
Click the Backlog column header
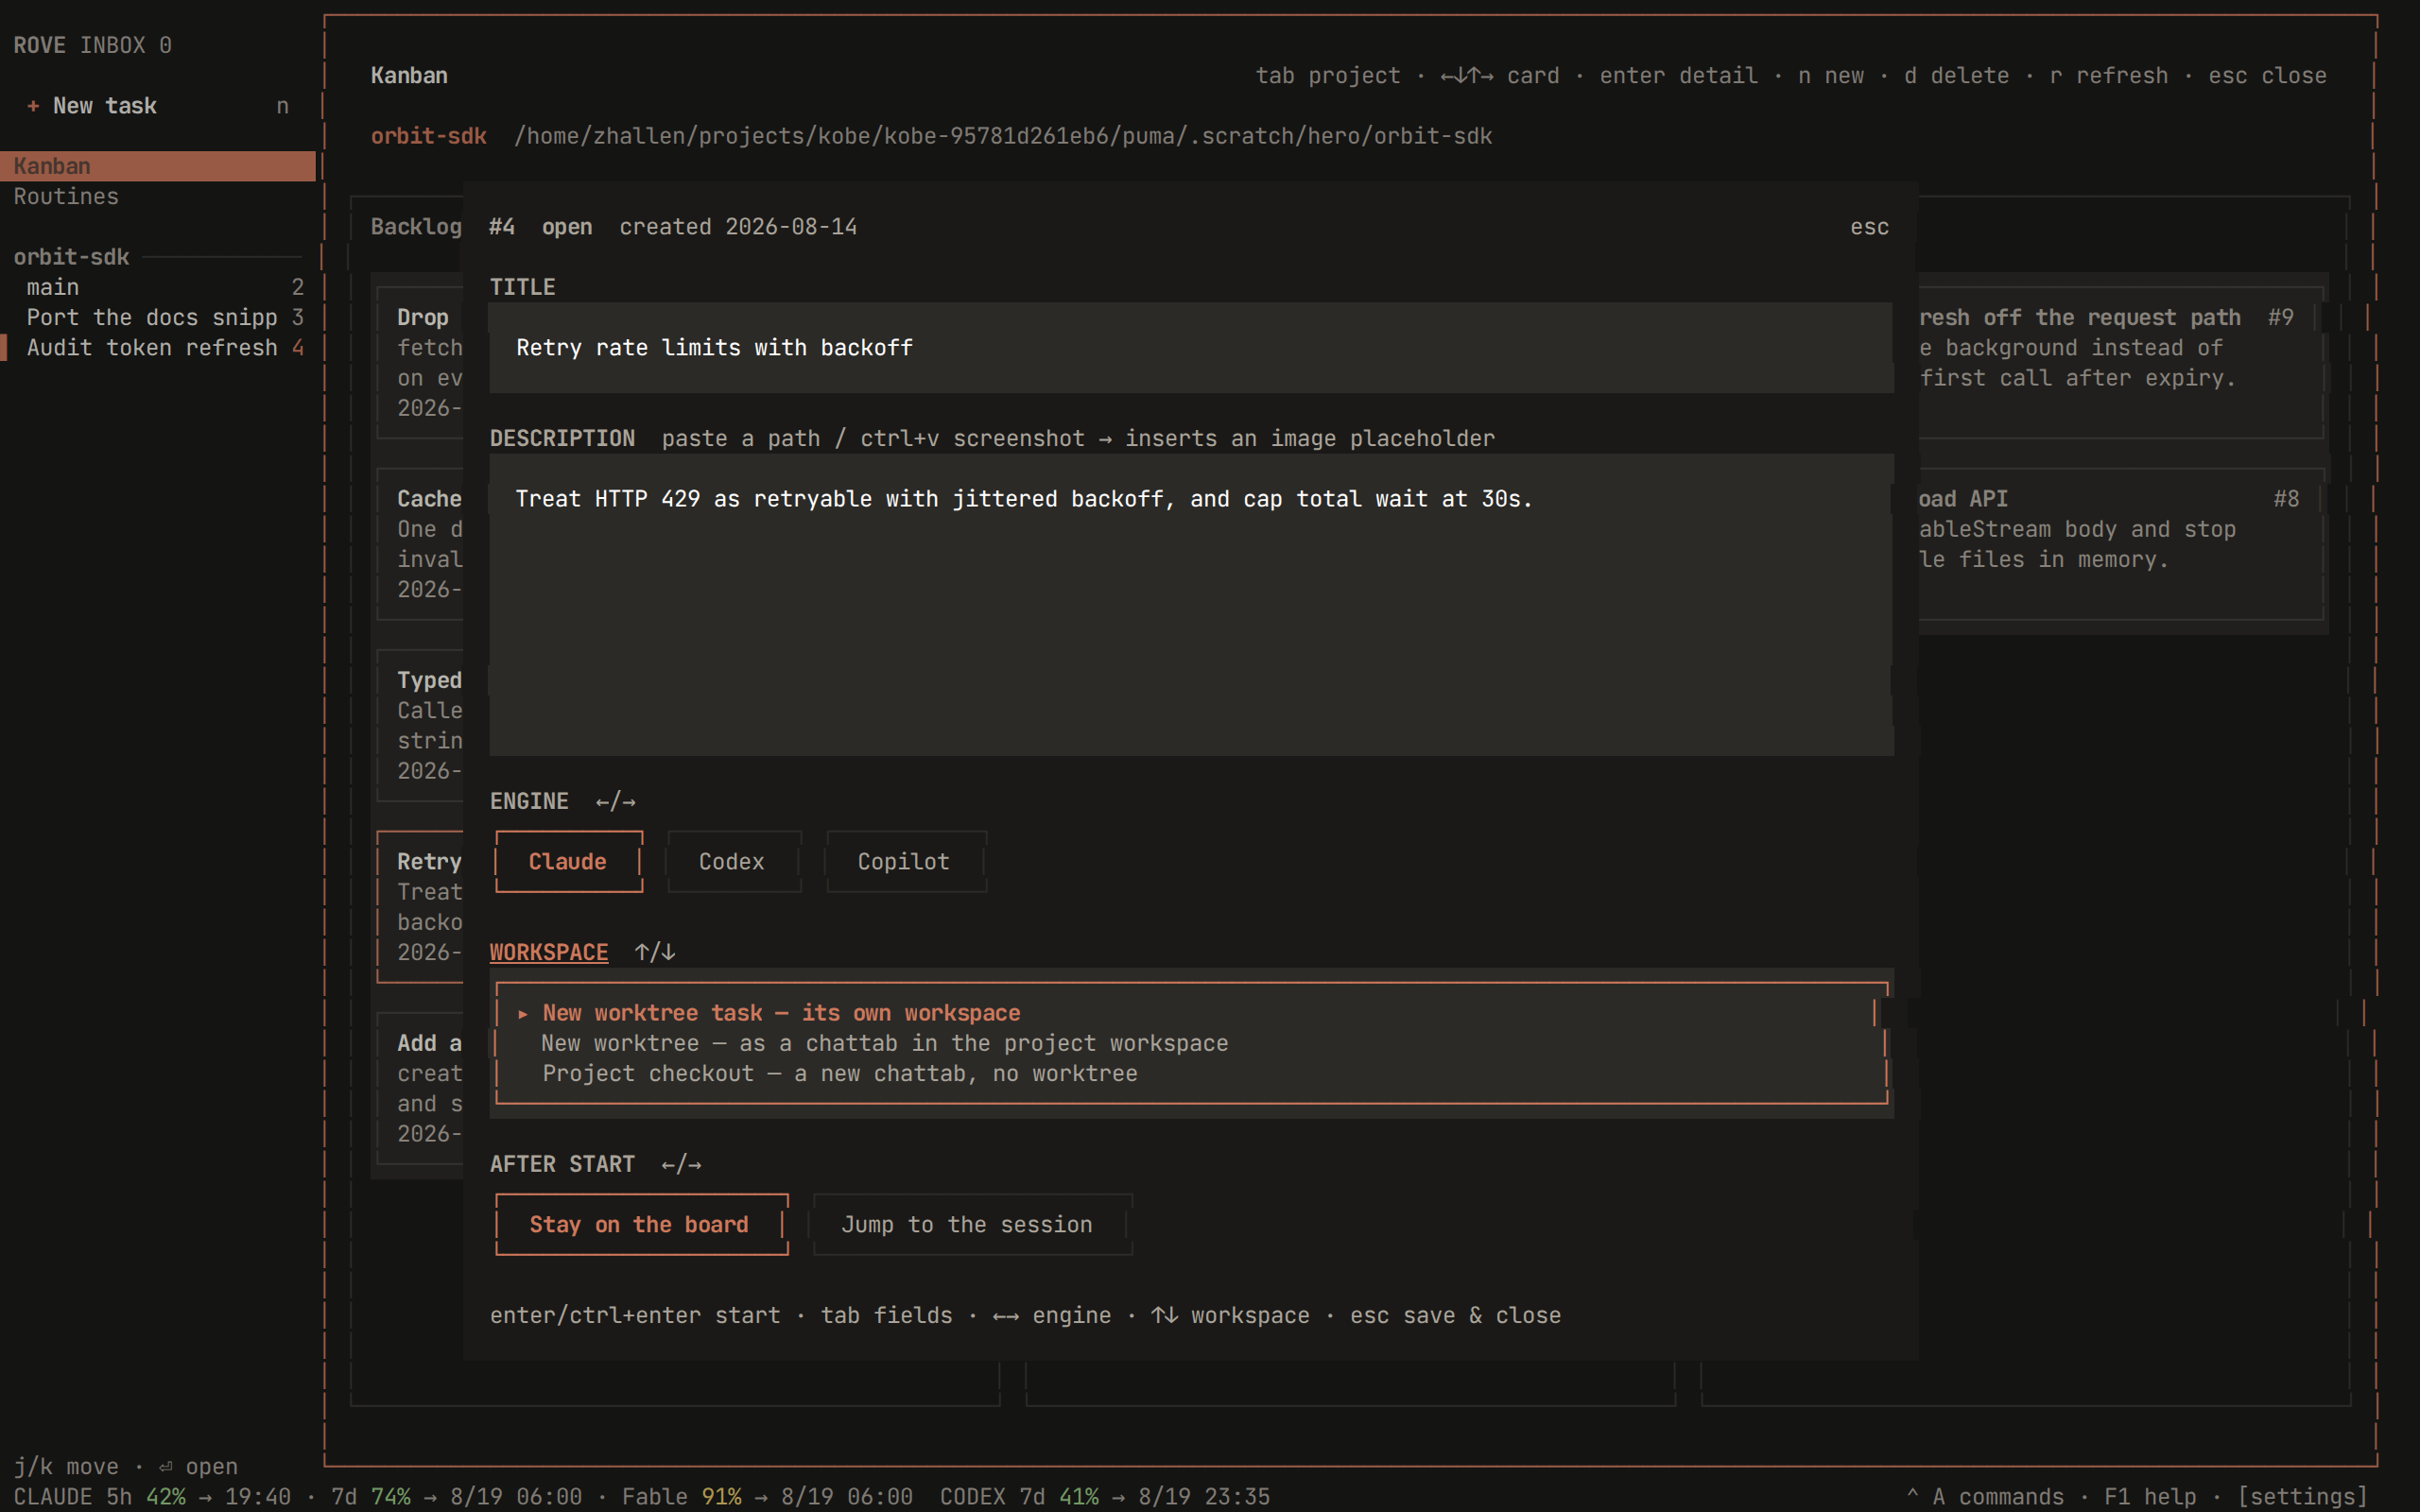[x=416, y=227]
